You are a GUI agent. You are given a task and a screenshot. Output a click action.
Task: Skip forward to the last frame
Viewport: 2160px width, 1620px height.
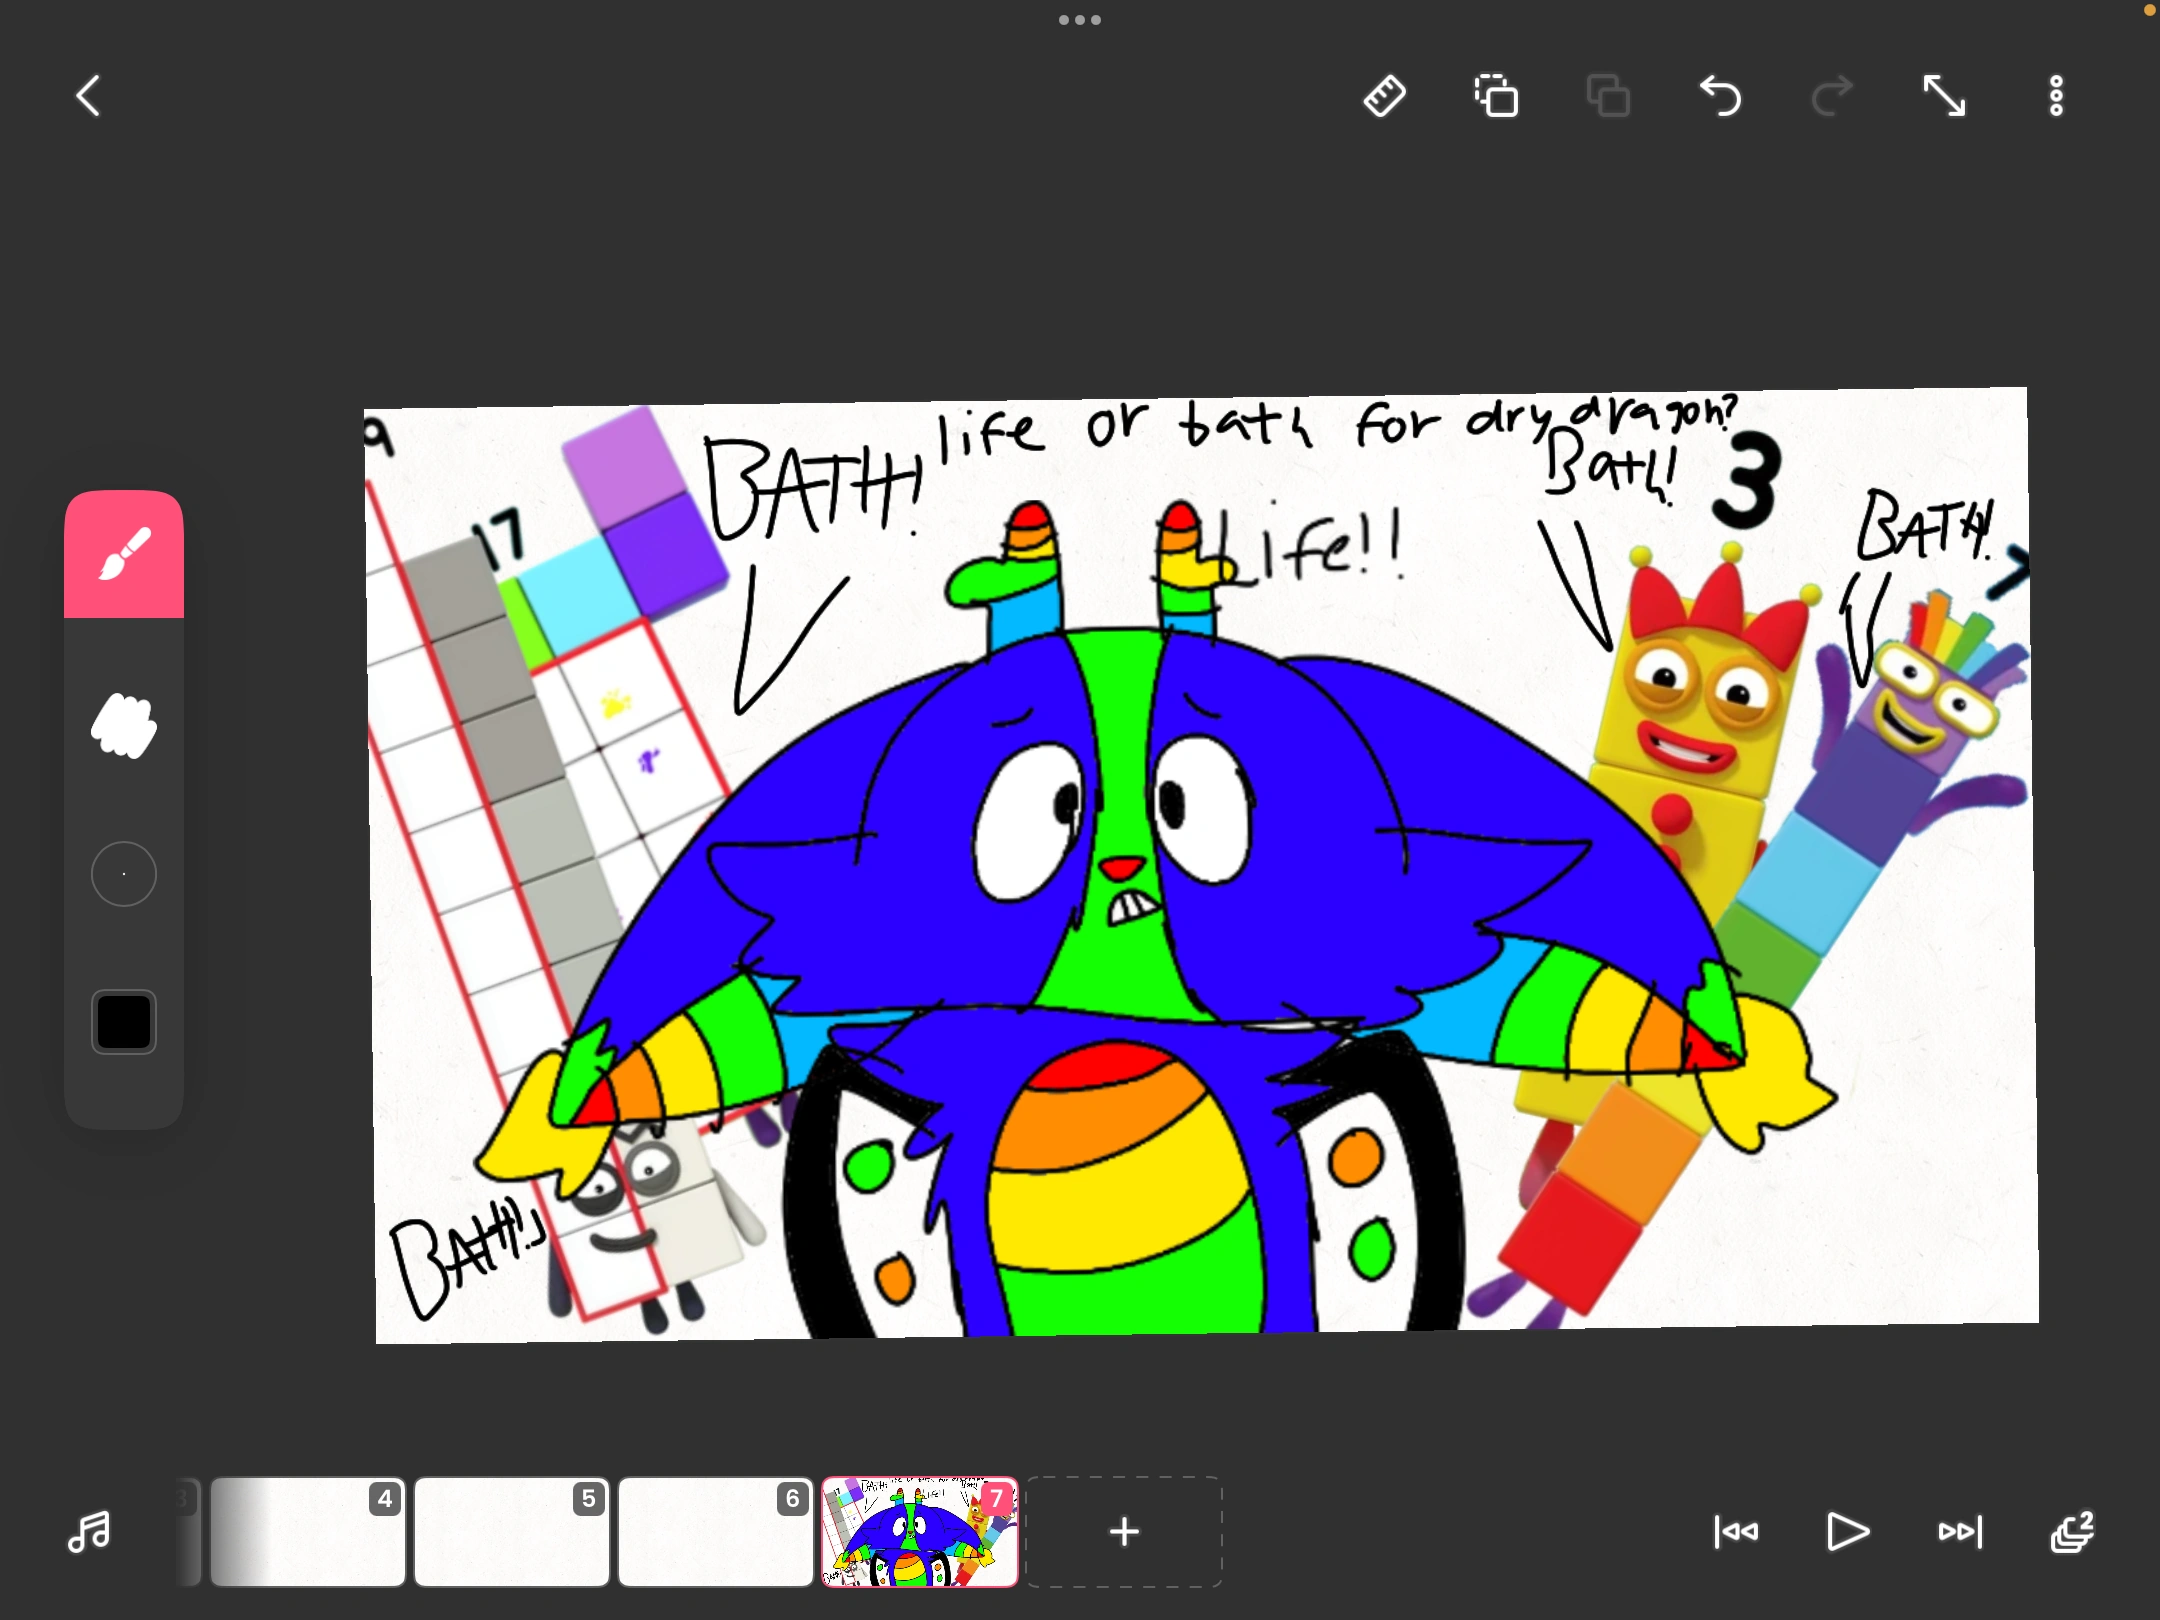point(1958,1531)
